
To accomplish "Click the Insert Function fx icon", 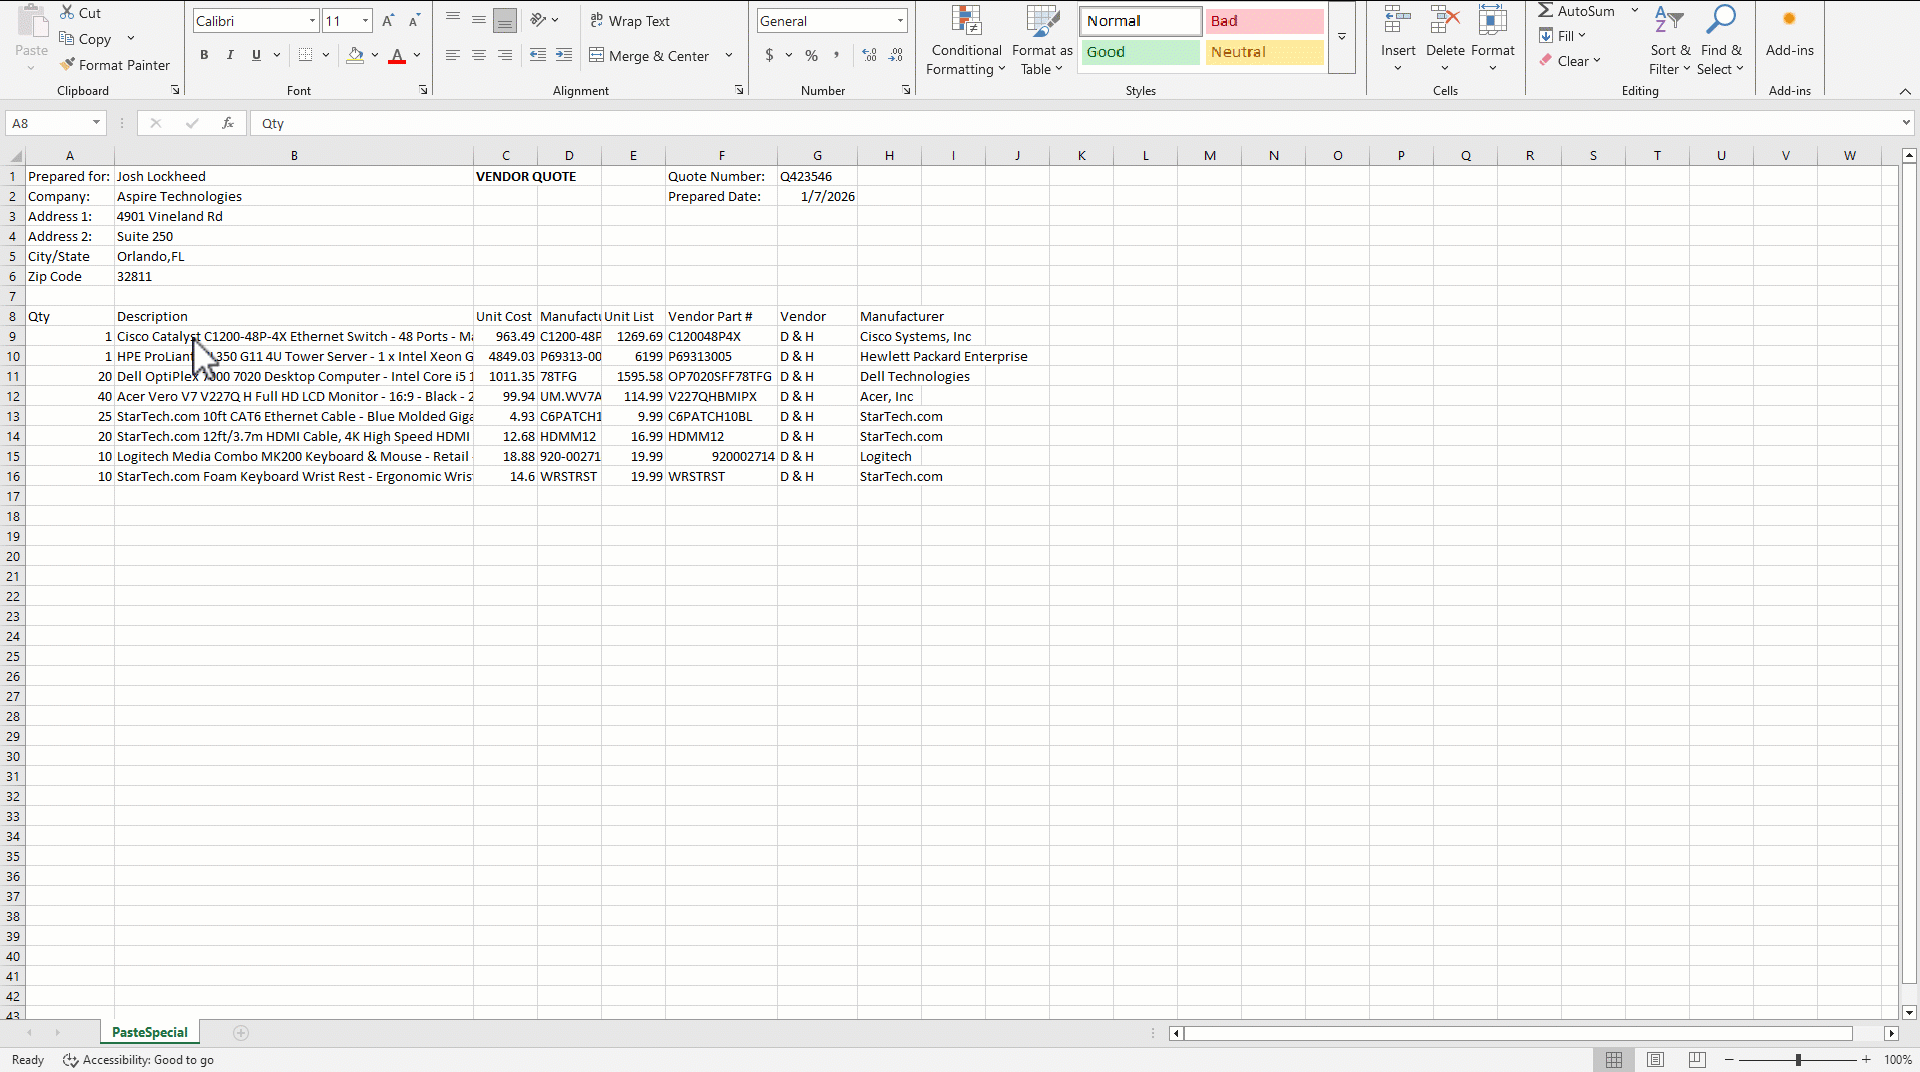I will (228, 123).
